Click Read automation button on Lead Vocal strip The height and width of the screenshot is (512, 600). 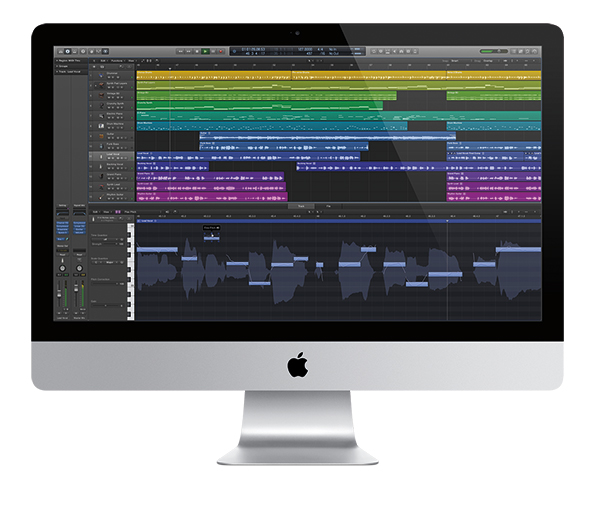coord(62,255)
